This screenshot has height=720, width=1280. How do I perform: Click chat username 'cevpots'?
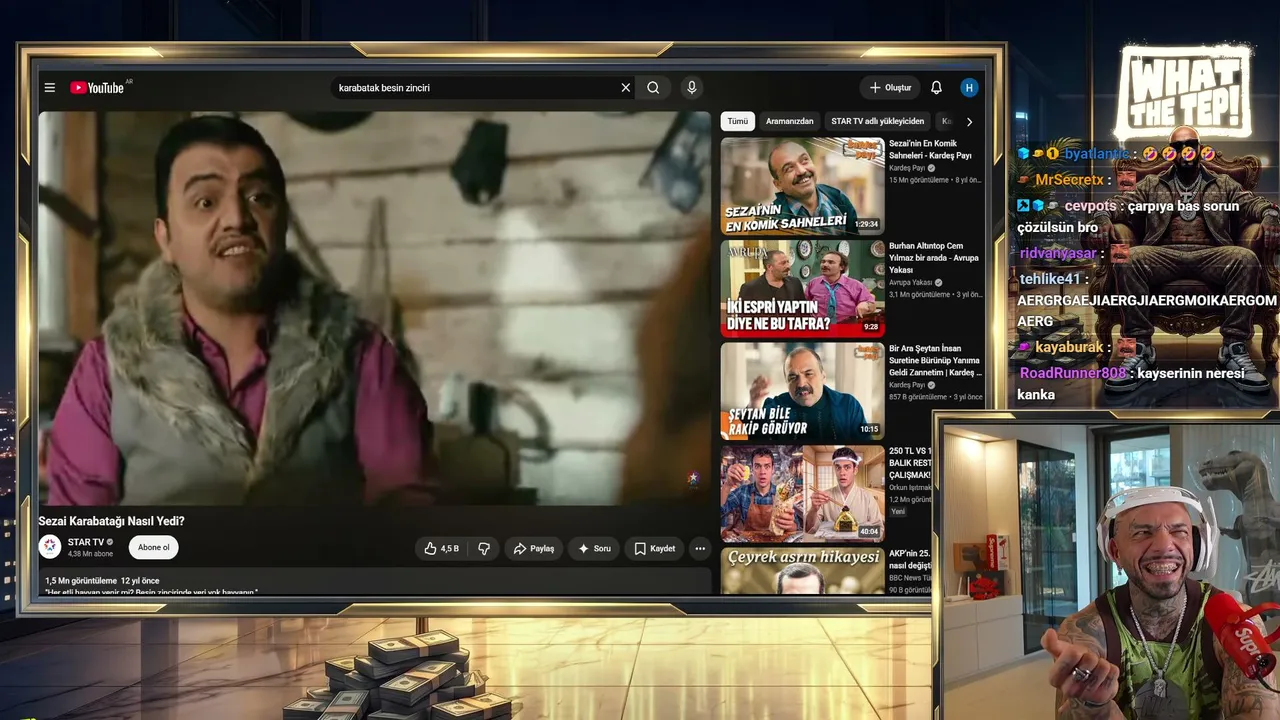1090,206
